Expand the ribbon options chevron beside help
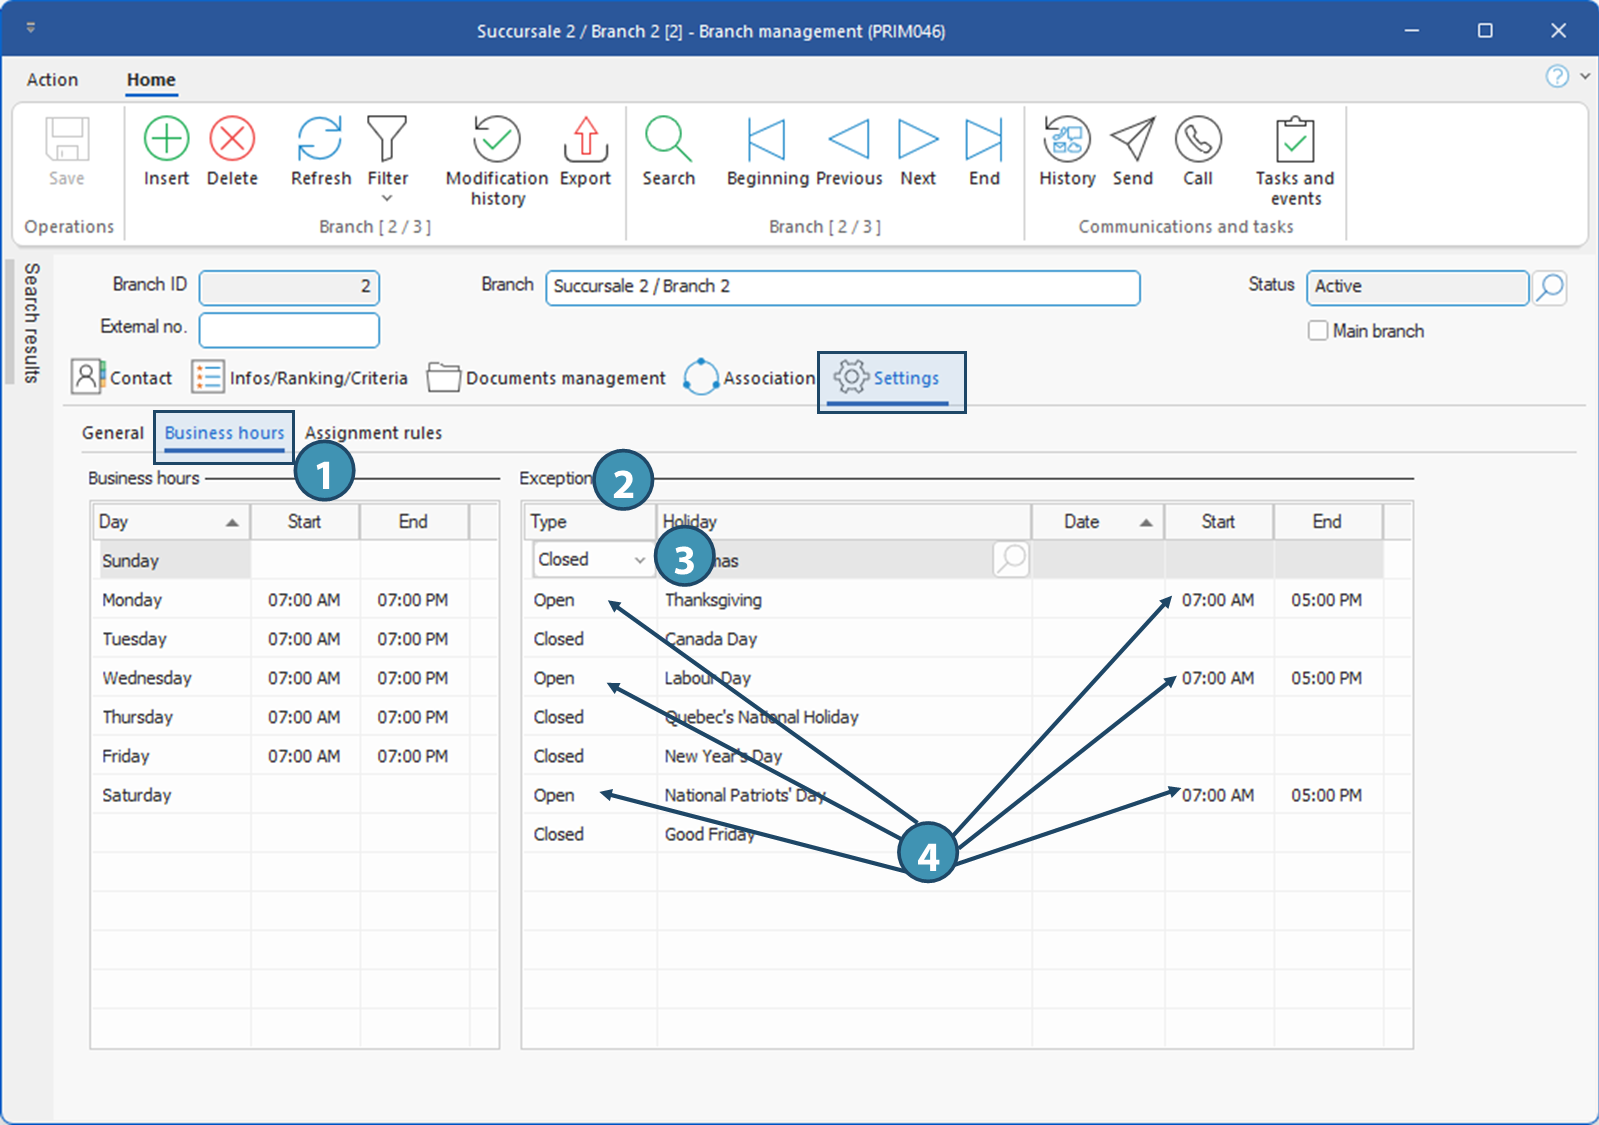The width and height of the screenshot is (1599, 1125). coord(1585,76)
